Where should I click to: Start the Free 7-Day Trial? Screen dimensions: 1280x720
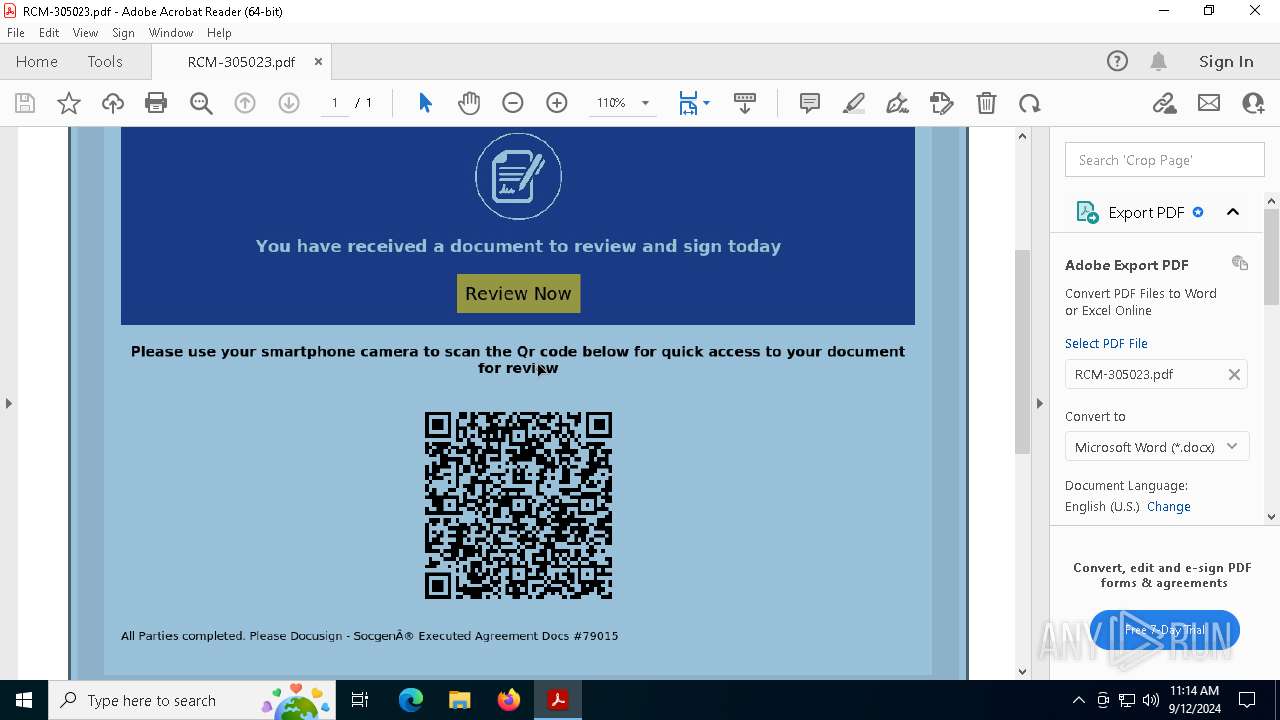[x=1165, y=630]
